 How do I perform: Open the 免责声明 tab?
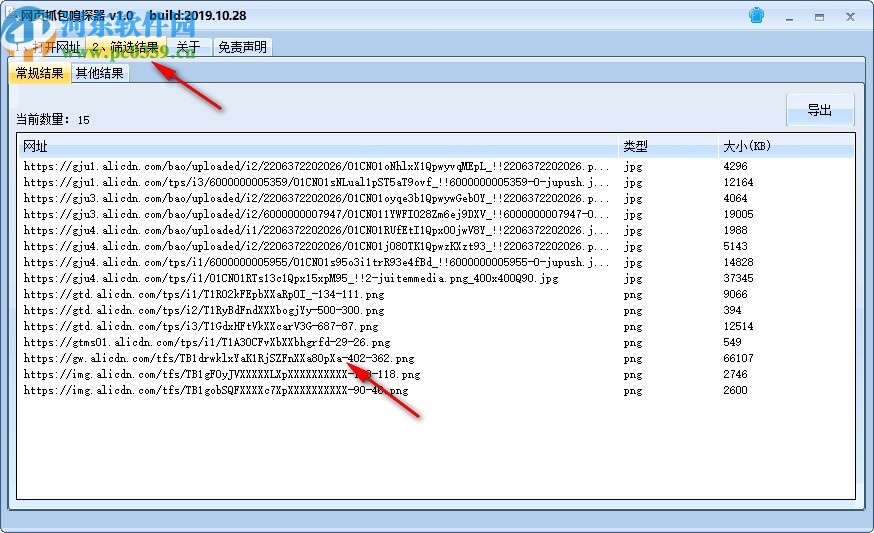coord(242,47)
